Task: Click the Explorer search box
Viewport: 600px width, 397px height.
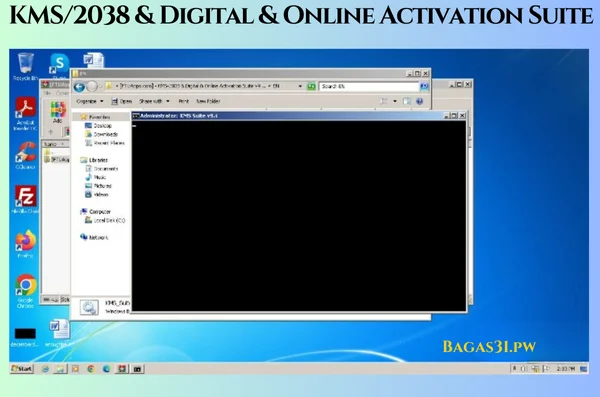Action: click(x=369, y=87)
